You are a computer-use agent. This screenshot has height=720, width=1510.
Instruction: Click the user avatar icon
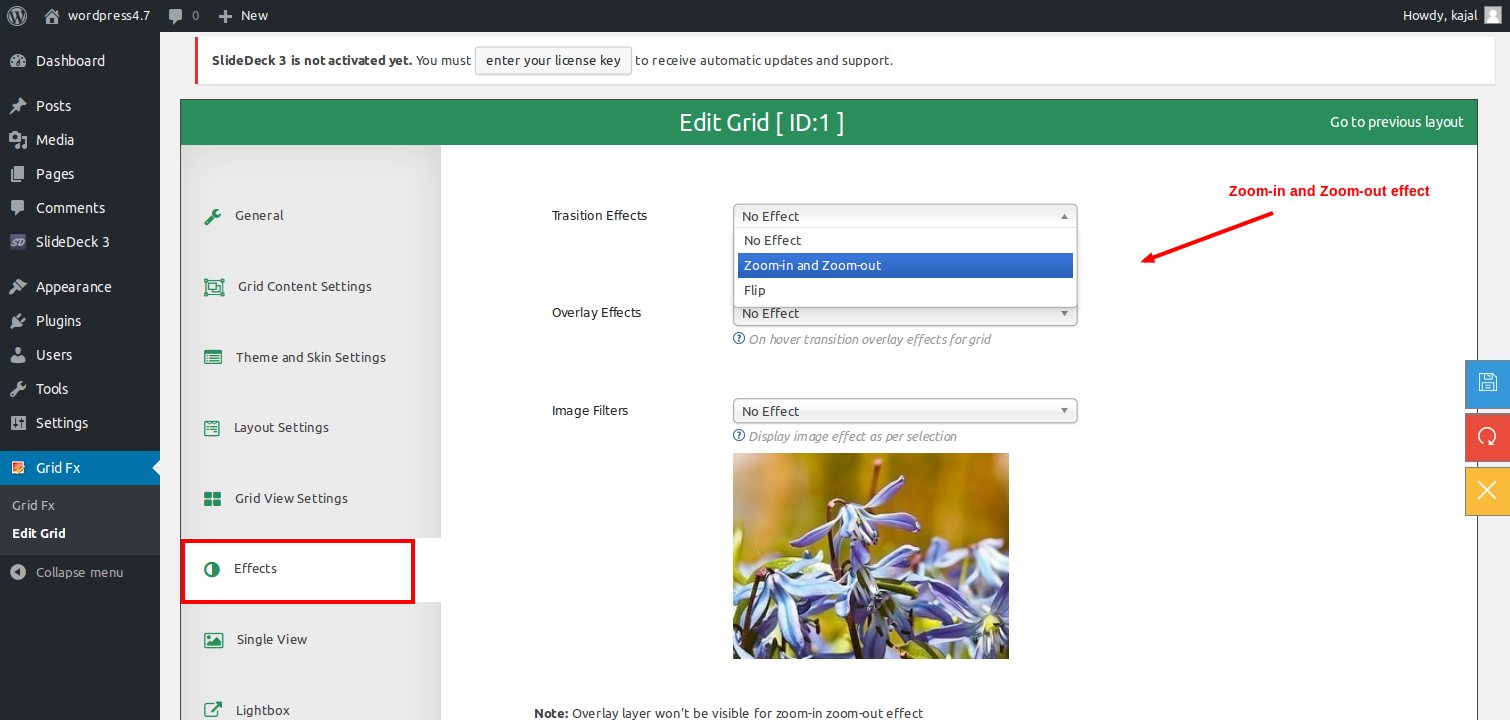(x=1493, y=15)
